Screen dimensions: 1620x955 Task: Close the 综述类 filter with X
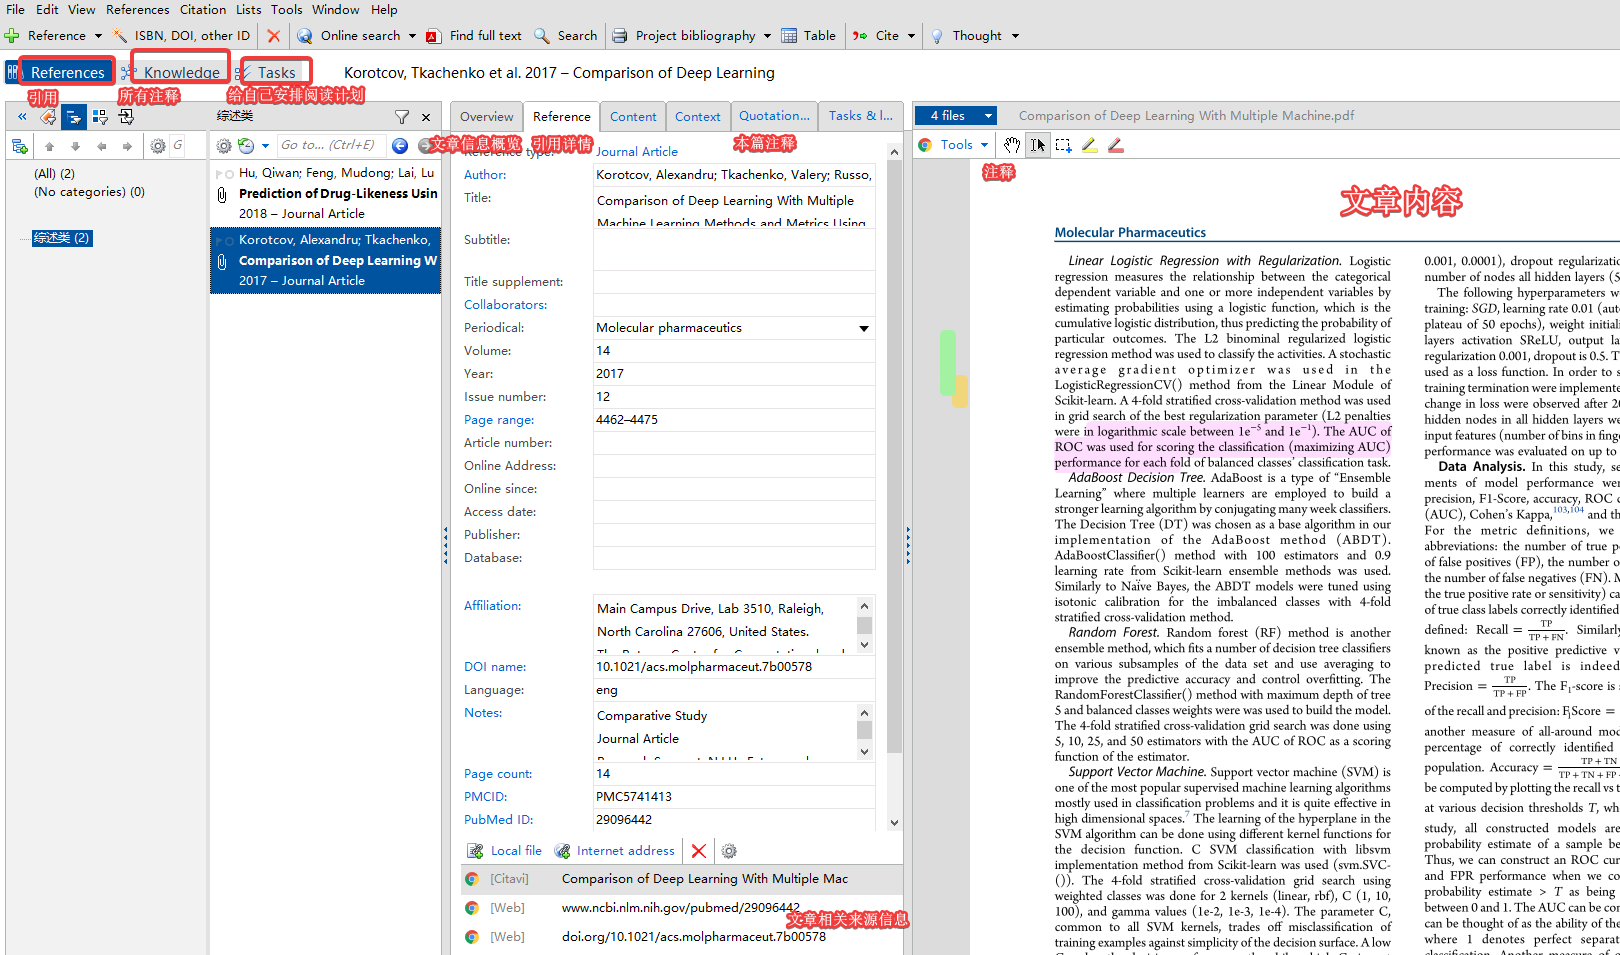[426, 117]
